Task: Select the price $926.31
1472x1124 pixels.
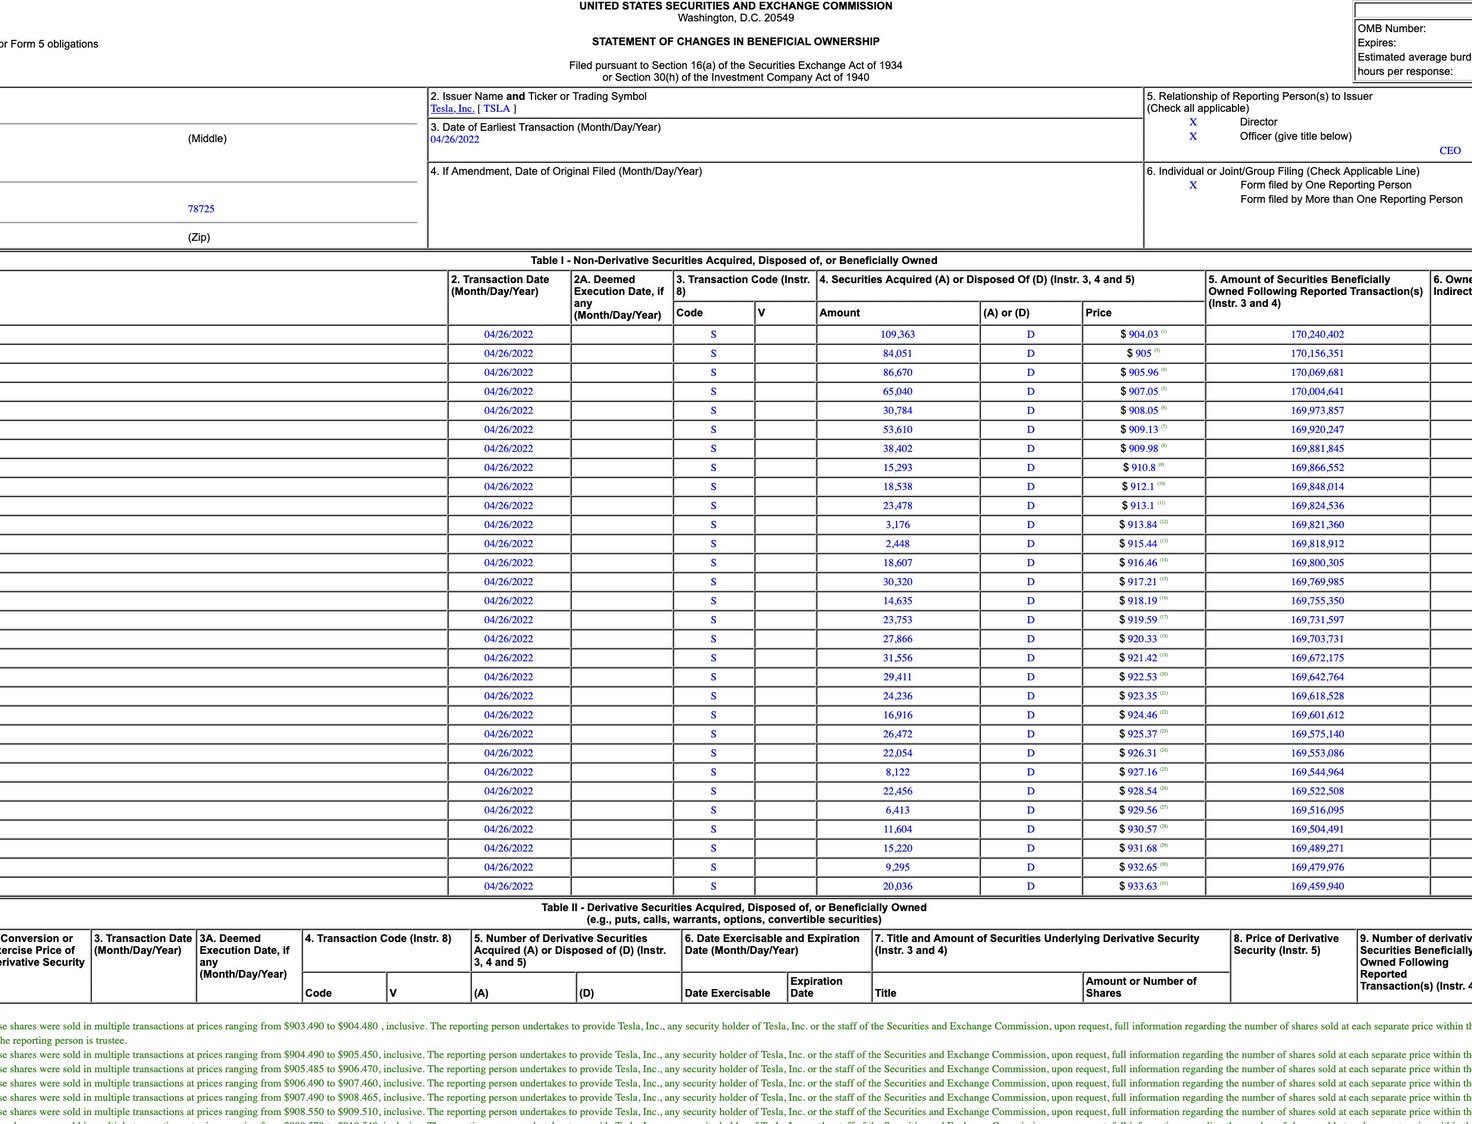Action: (x=1143, y=753)
